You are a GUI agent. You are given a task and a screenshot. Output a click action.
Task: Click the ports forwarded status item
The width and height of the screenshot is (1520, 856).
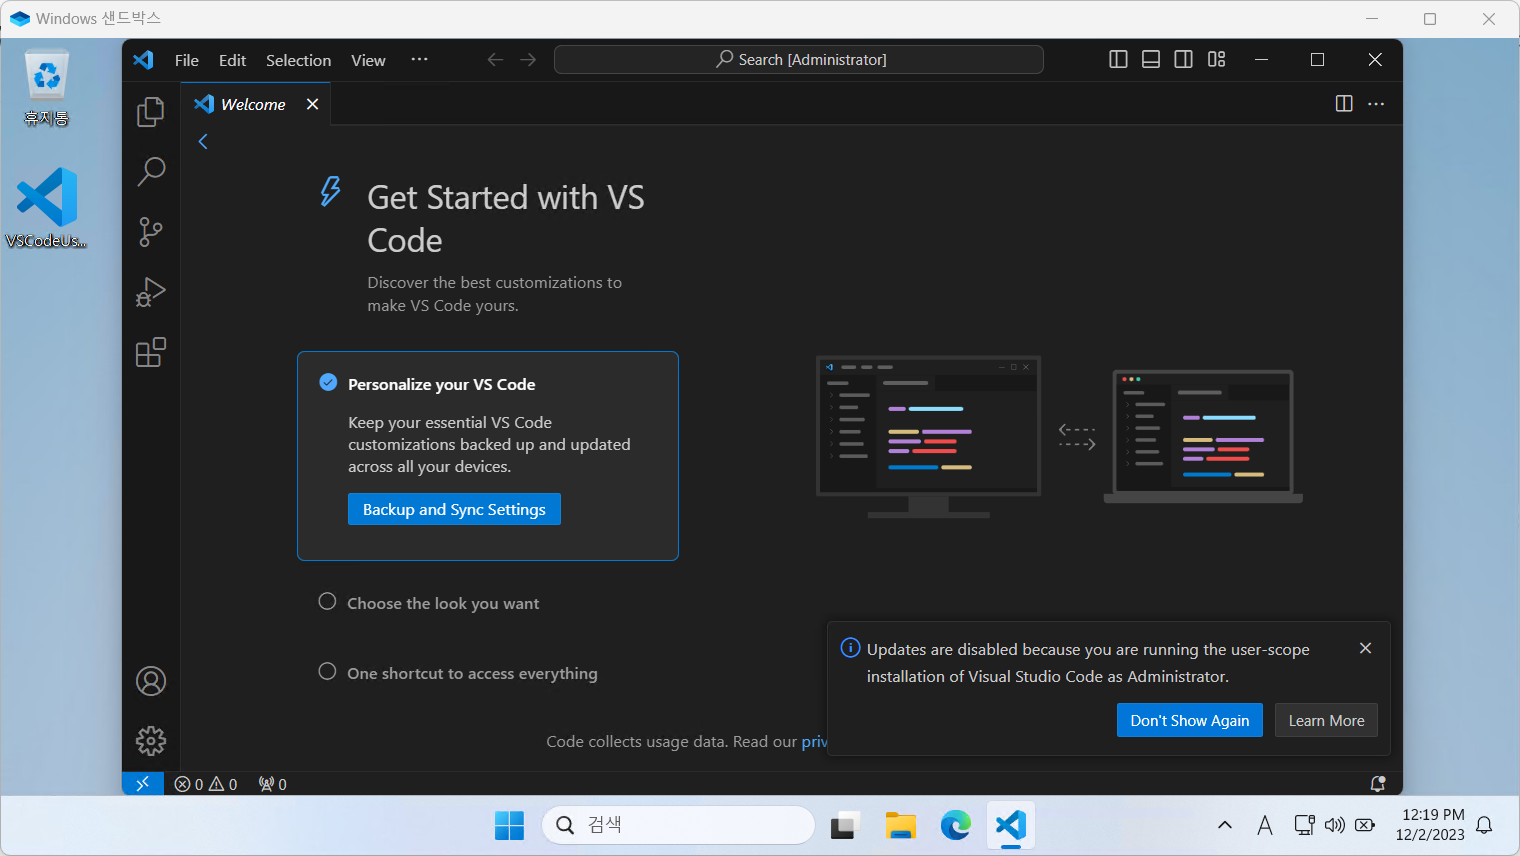[273, 784]
